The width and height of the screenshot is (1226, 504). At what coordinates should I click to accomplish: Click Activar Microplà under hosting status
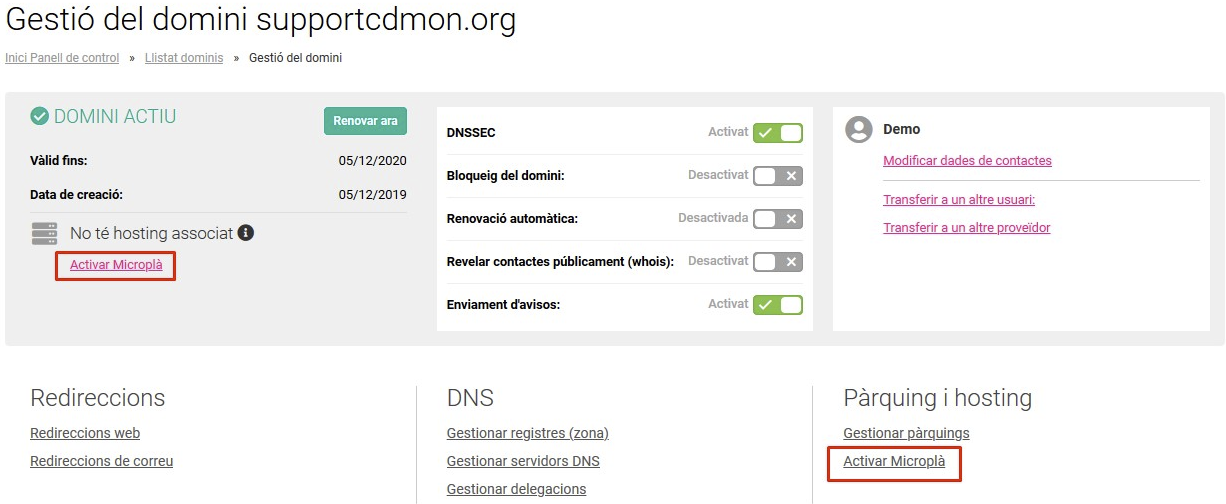tap(116, 265)
